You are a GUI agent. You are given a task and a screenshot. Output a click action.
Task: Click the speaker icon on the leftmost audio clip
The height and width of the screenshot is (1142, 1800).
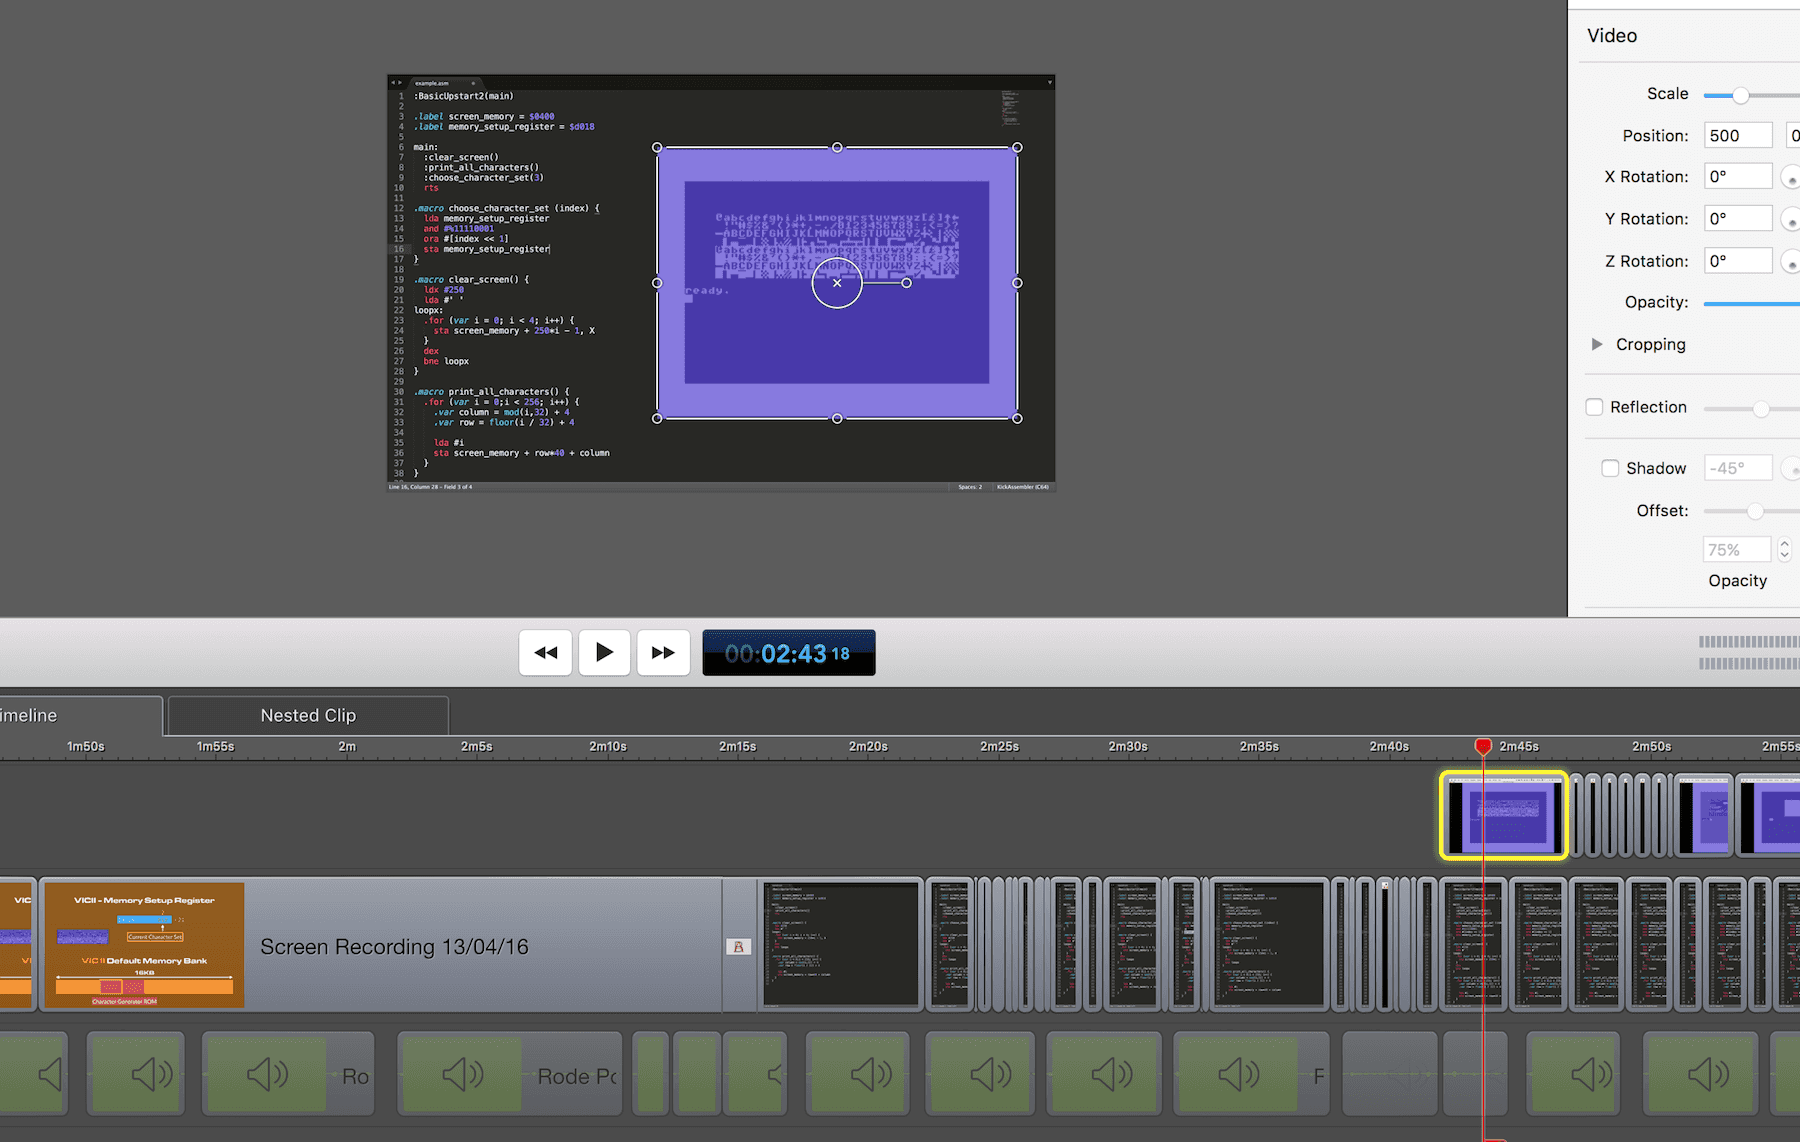pyautogui.click(x=50, y=1073)
